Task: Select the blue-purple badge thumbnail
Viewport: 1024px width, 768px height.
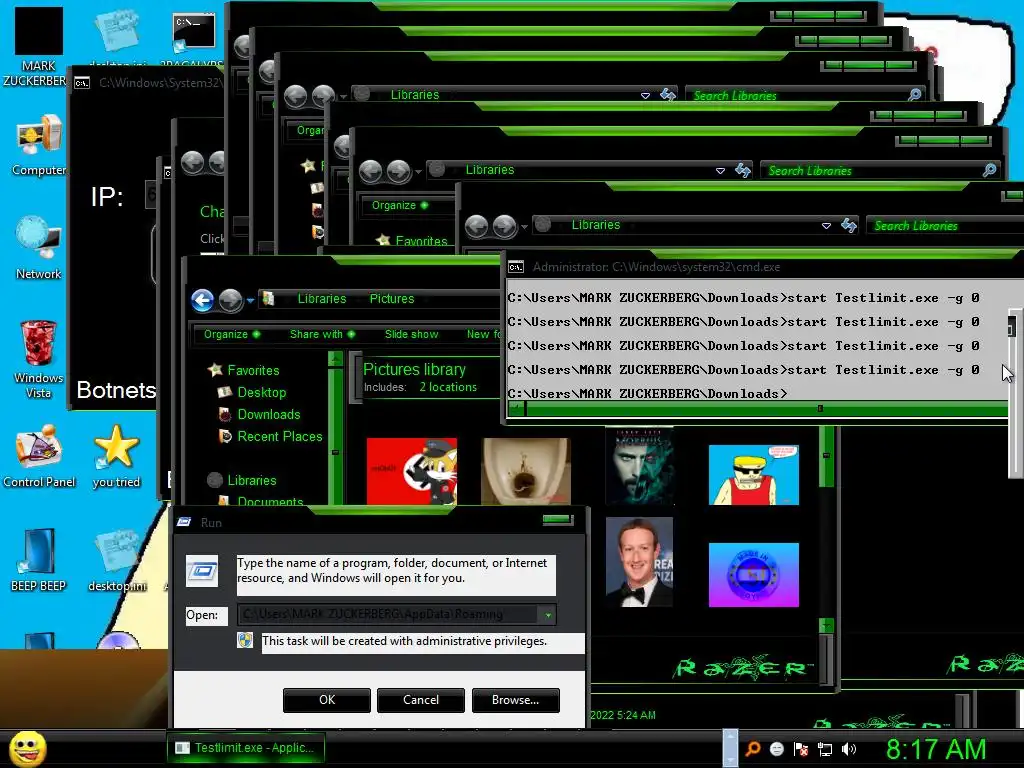Action: tap(754, 575)
